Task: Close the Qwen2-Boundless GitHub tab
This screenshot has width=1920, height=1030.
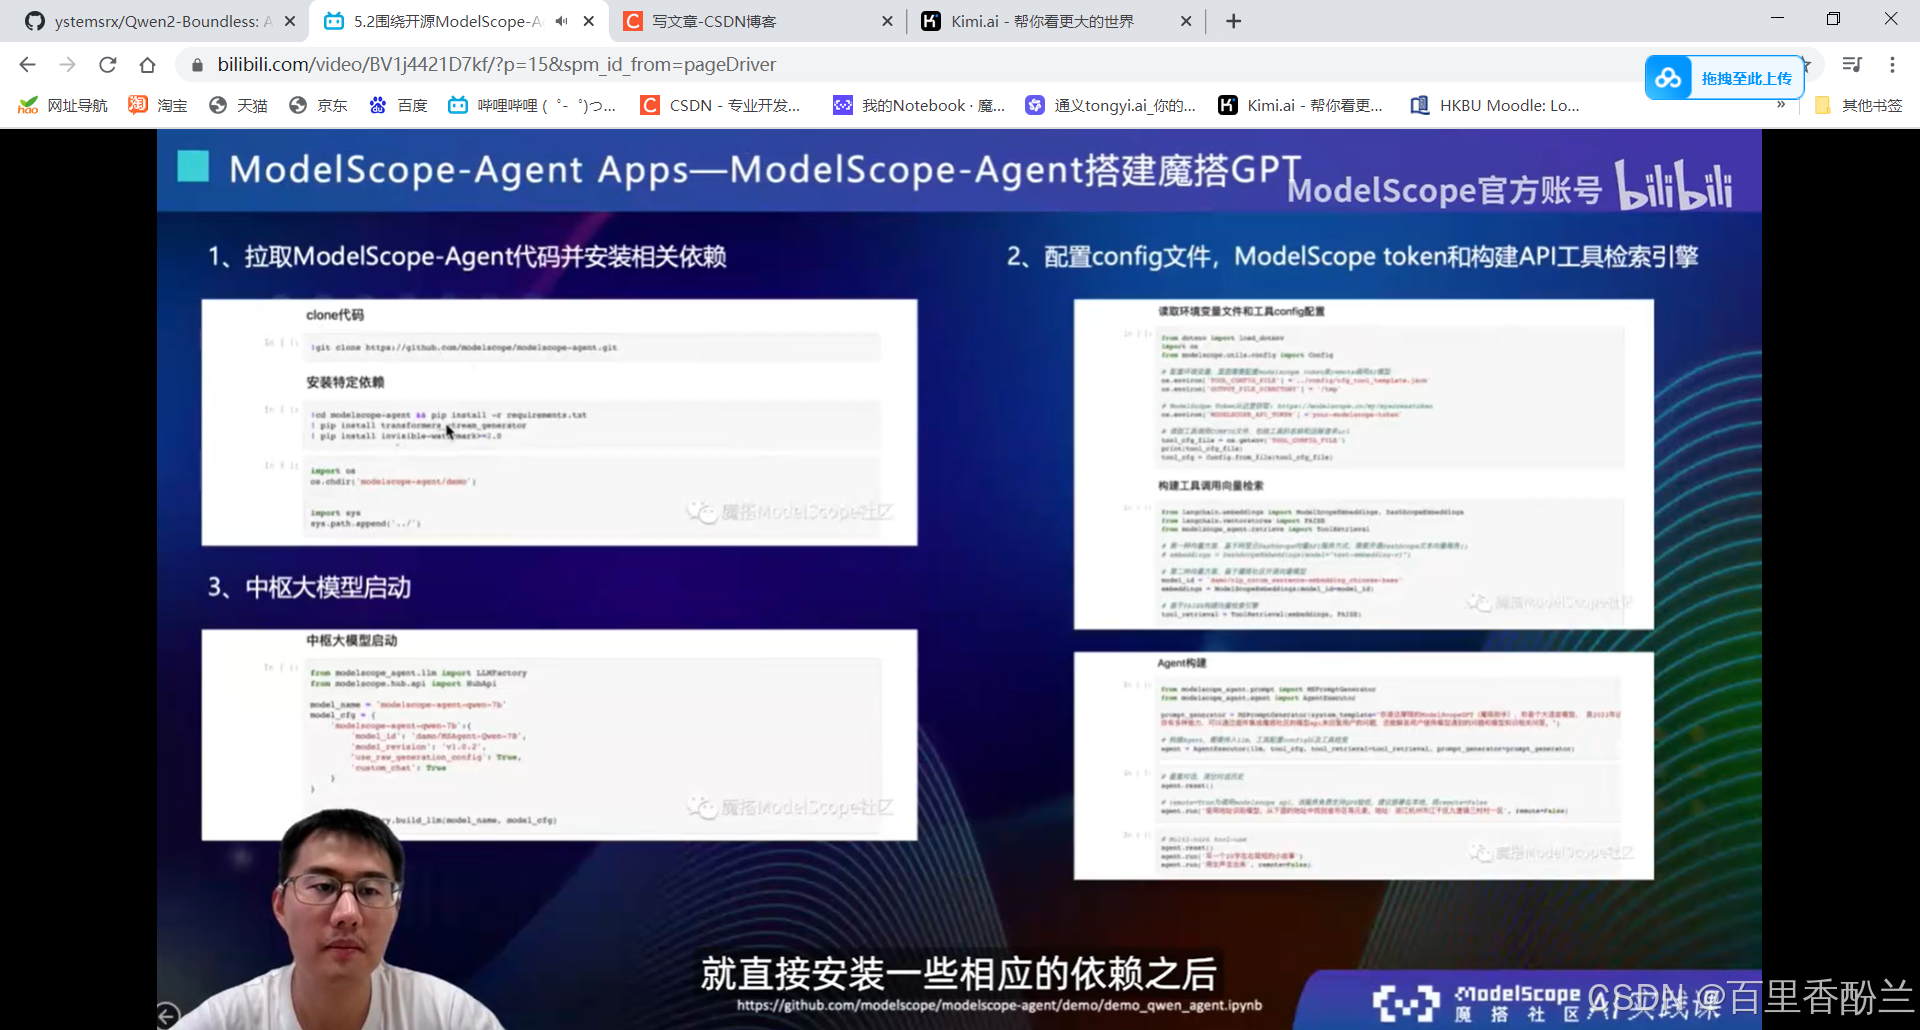Action: point(290,21)
